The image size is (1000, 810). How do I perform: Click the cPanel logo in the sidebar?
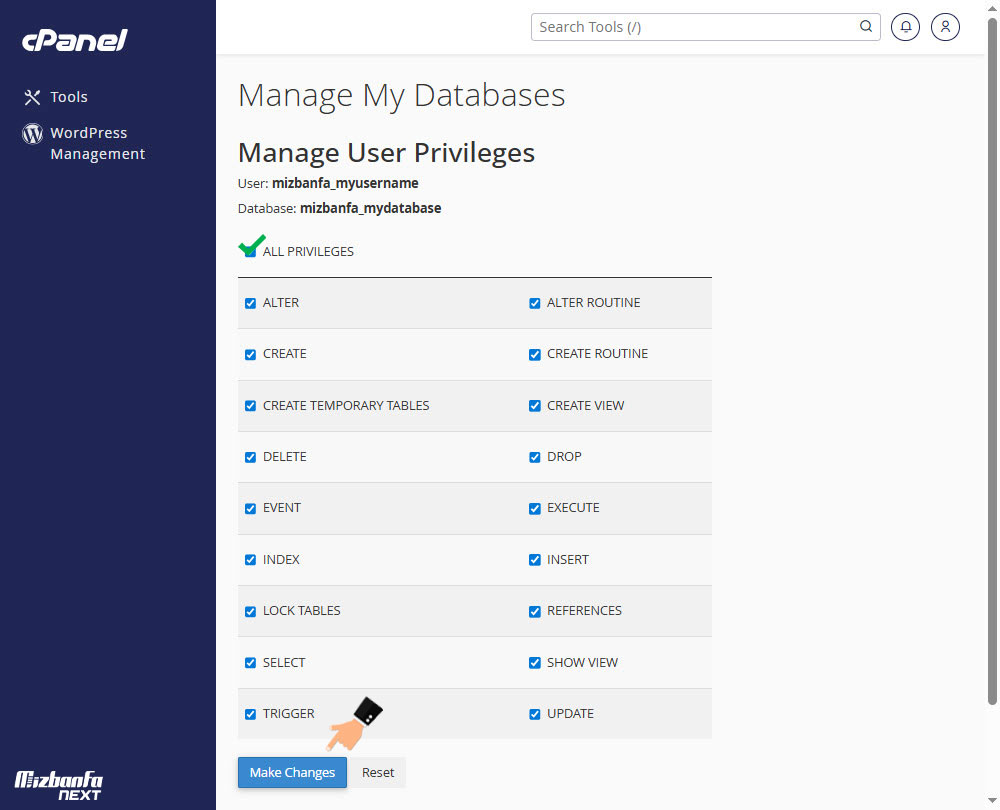pos(75,41)
